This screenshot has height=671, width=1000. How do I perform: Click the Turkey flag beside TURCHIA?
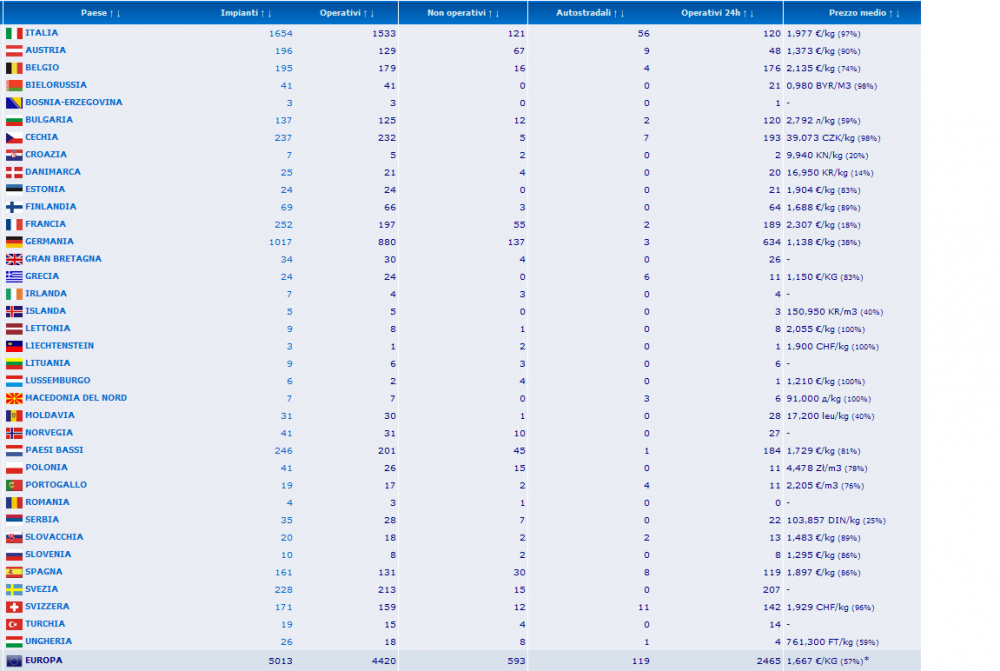tap(14, 624)
